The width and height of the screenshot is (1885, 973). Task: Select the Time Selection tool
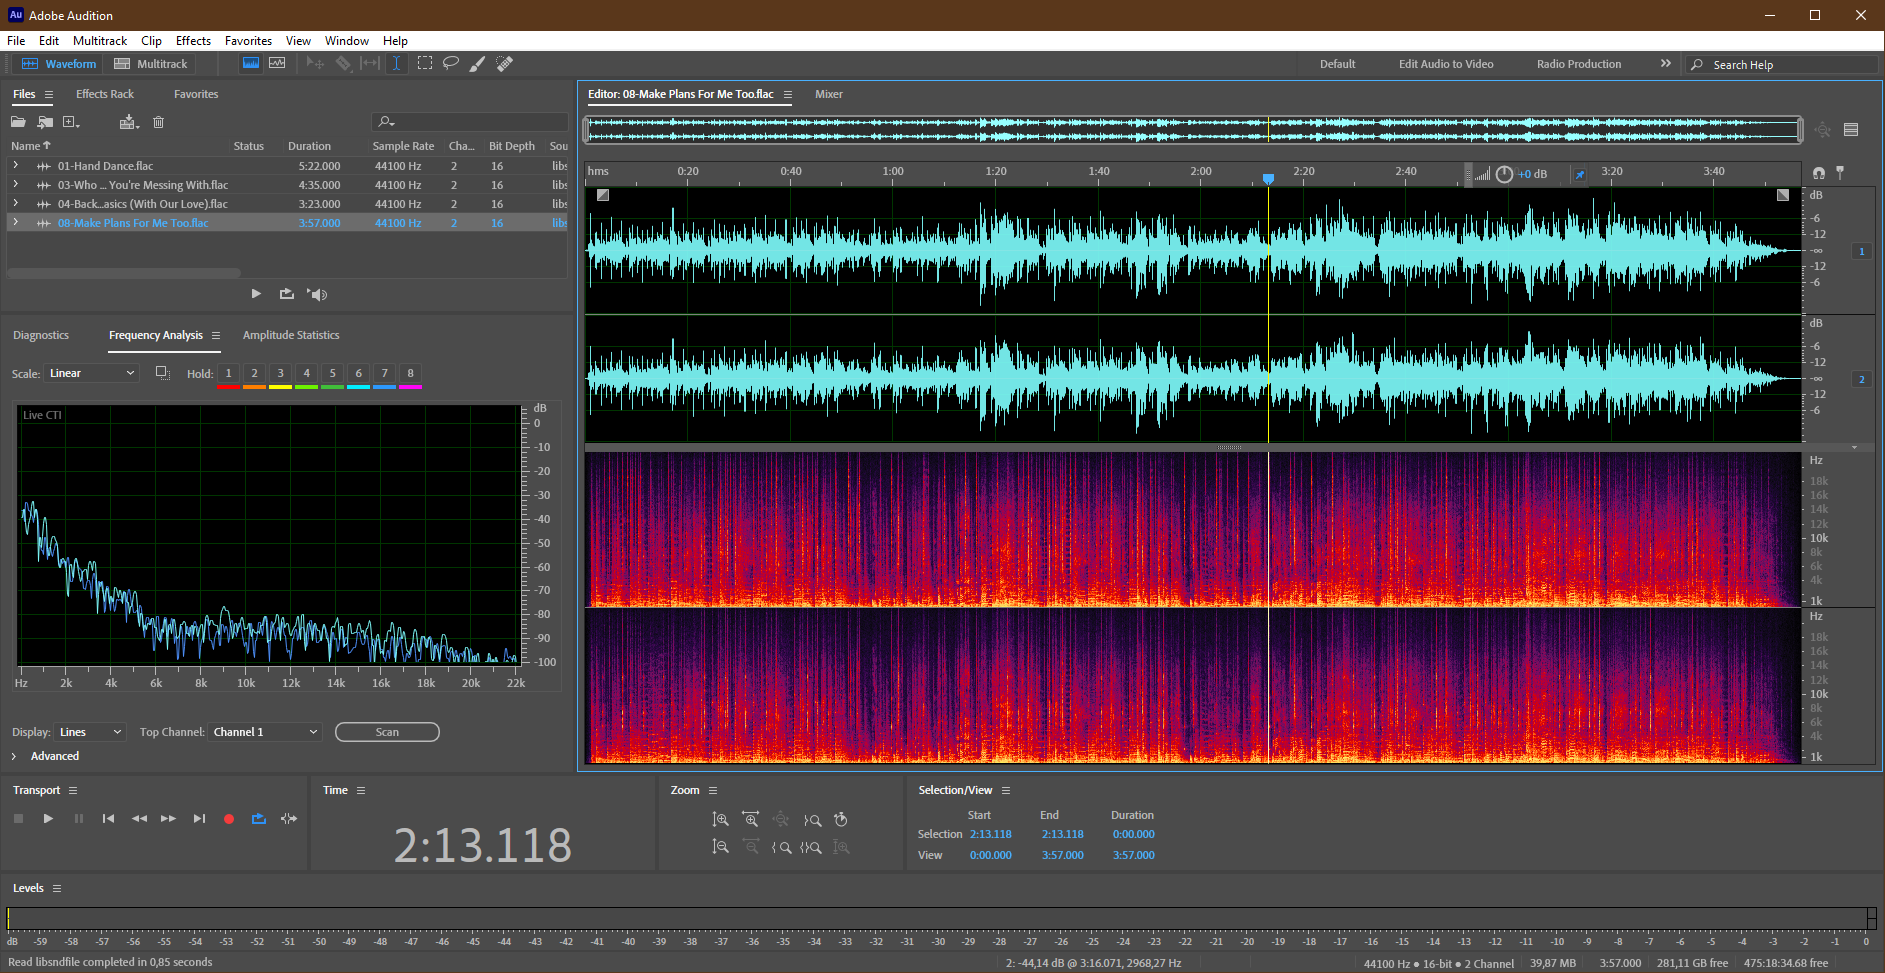[396, 63]
